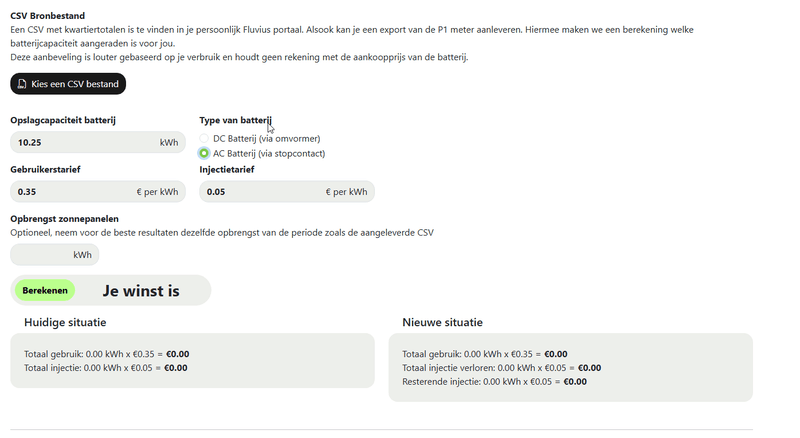The height and width of the screenshot is (438, 800).
Task: Click '€ per kWh' suffix in Gebruikerstarief
Action: (157, 192)
